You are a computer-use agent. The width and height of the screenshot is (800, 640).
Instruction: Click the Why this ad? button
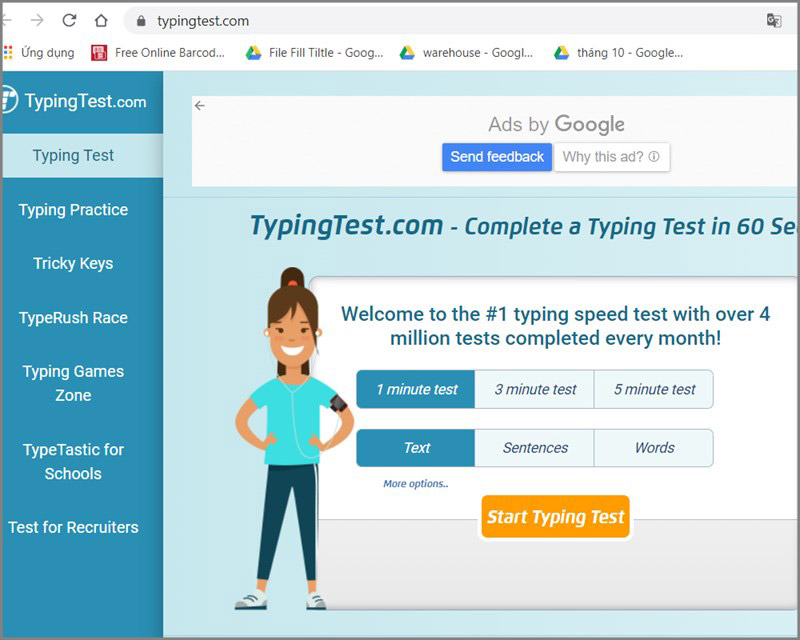tap(611, 157)
